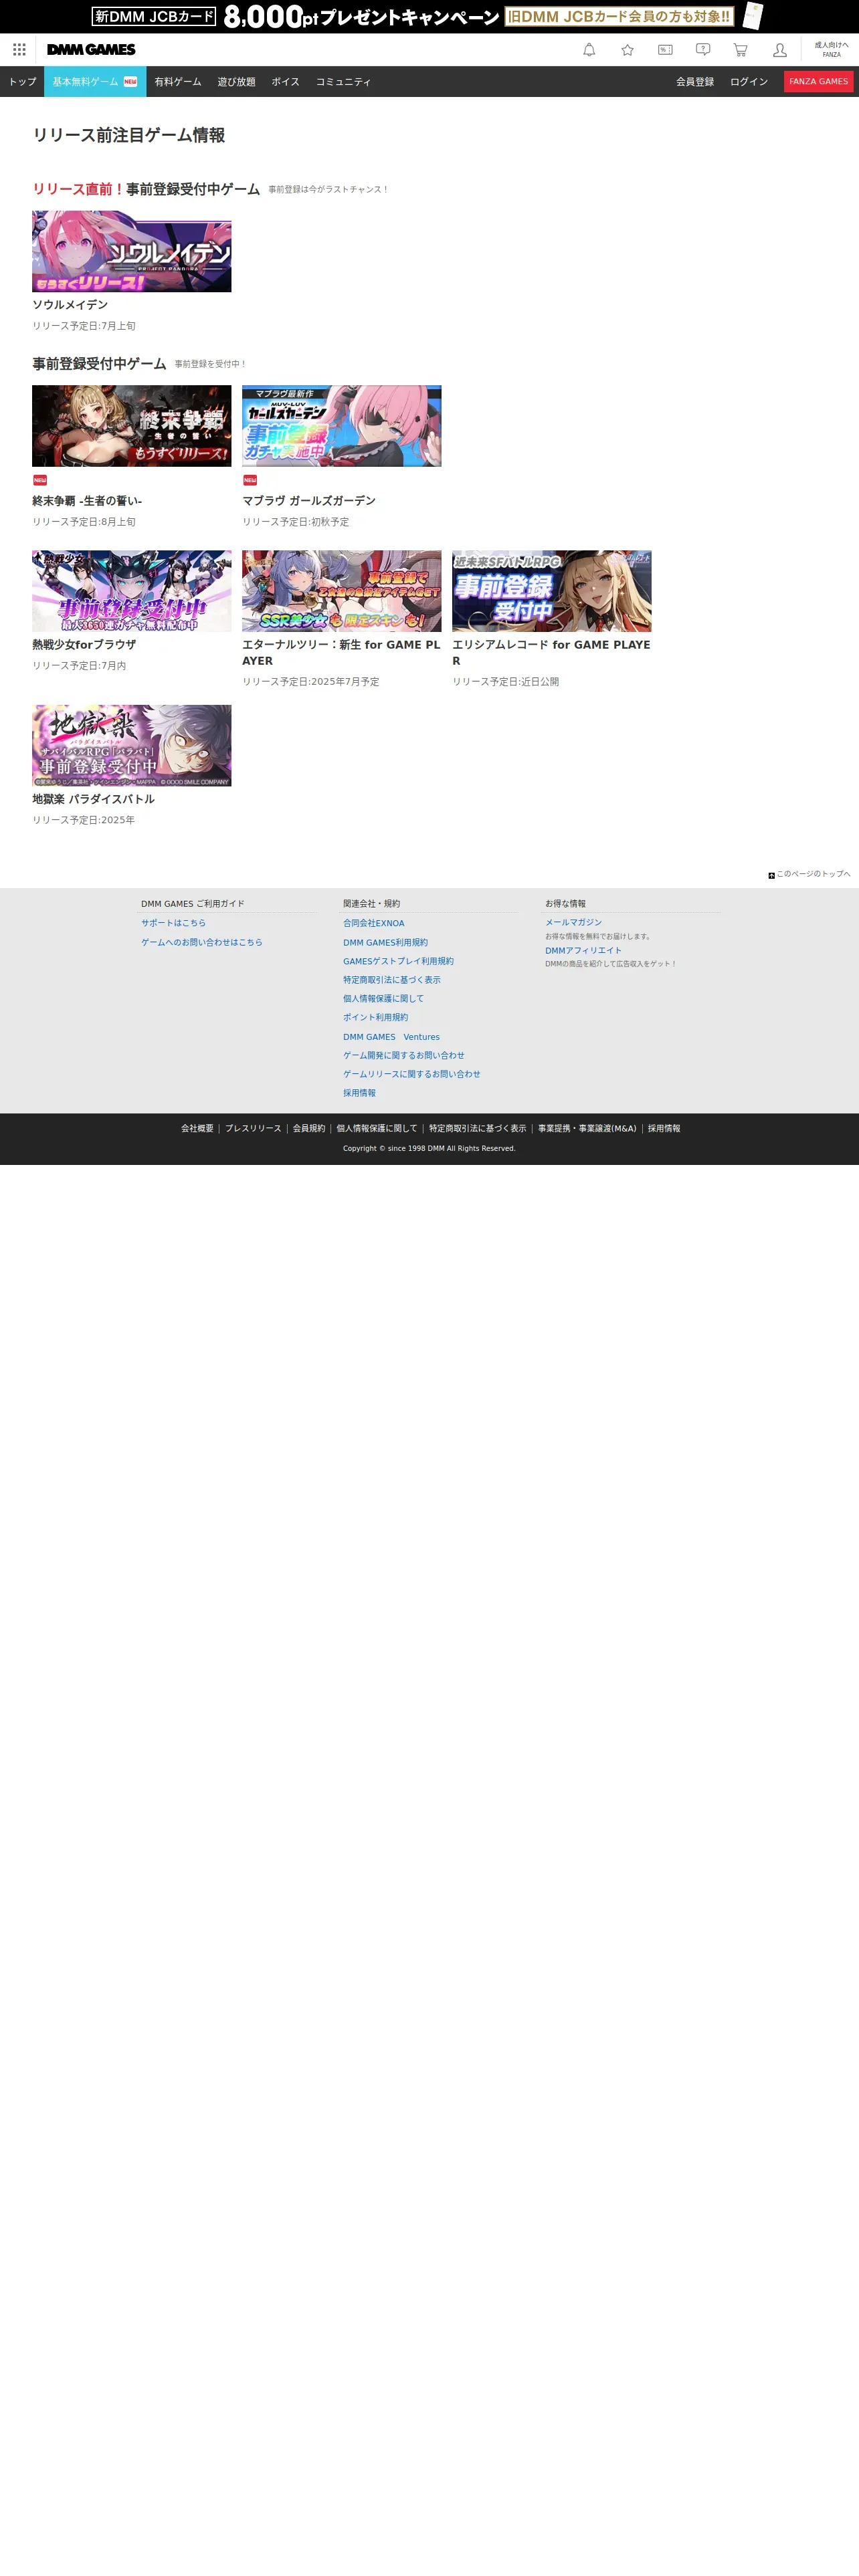The width and height of the screenshot is (859, 2576).
Task: Open favorites star icon
Action: coord(627,50)
